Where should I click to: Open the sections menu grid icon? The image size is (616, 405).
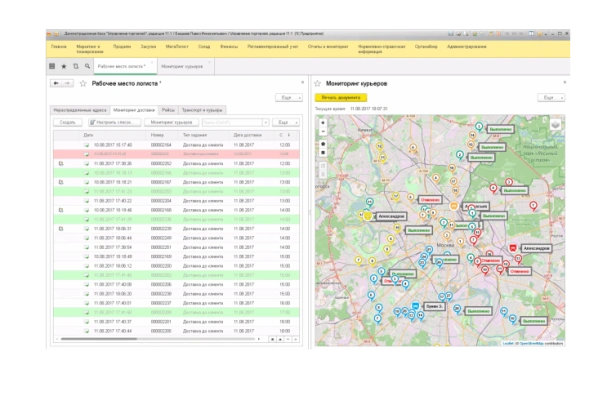53,66
